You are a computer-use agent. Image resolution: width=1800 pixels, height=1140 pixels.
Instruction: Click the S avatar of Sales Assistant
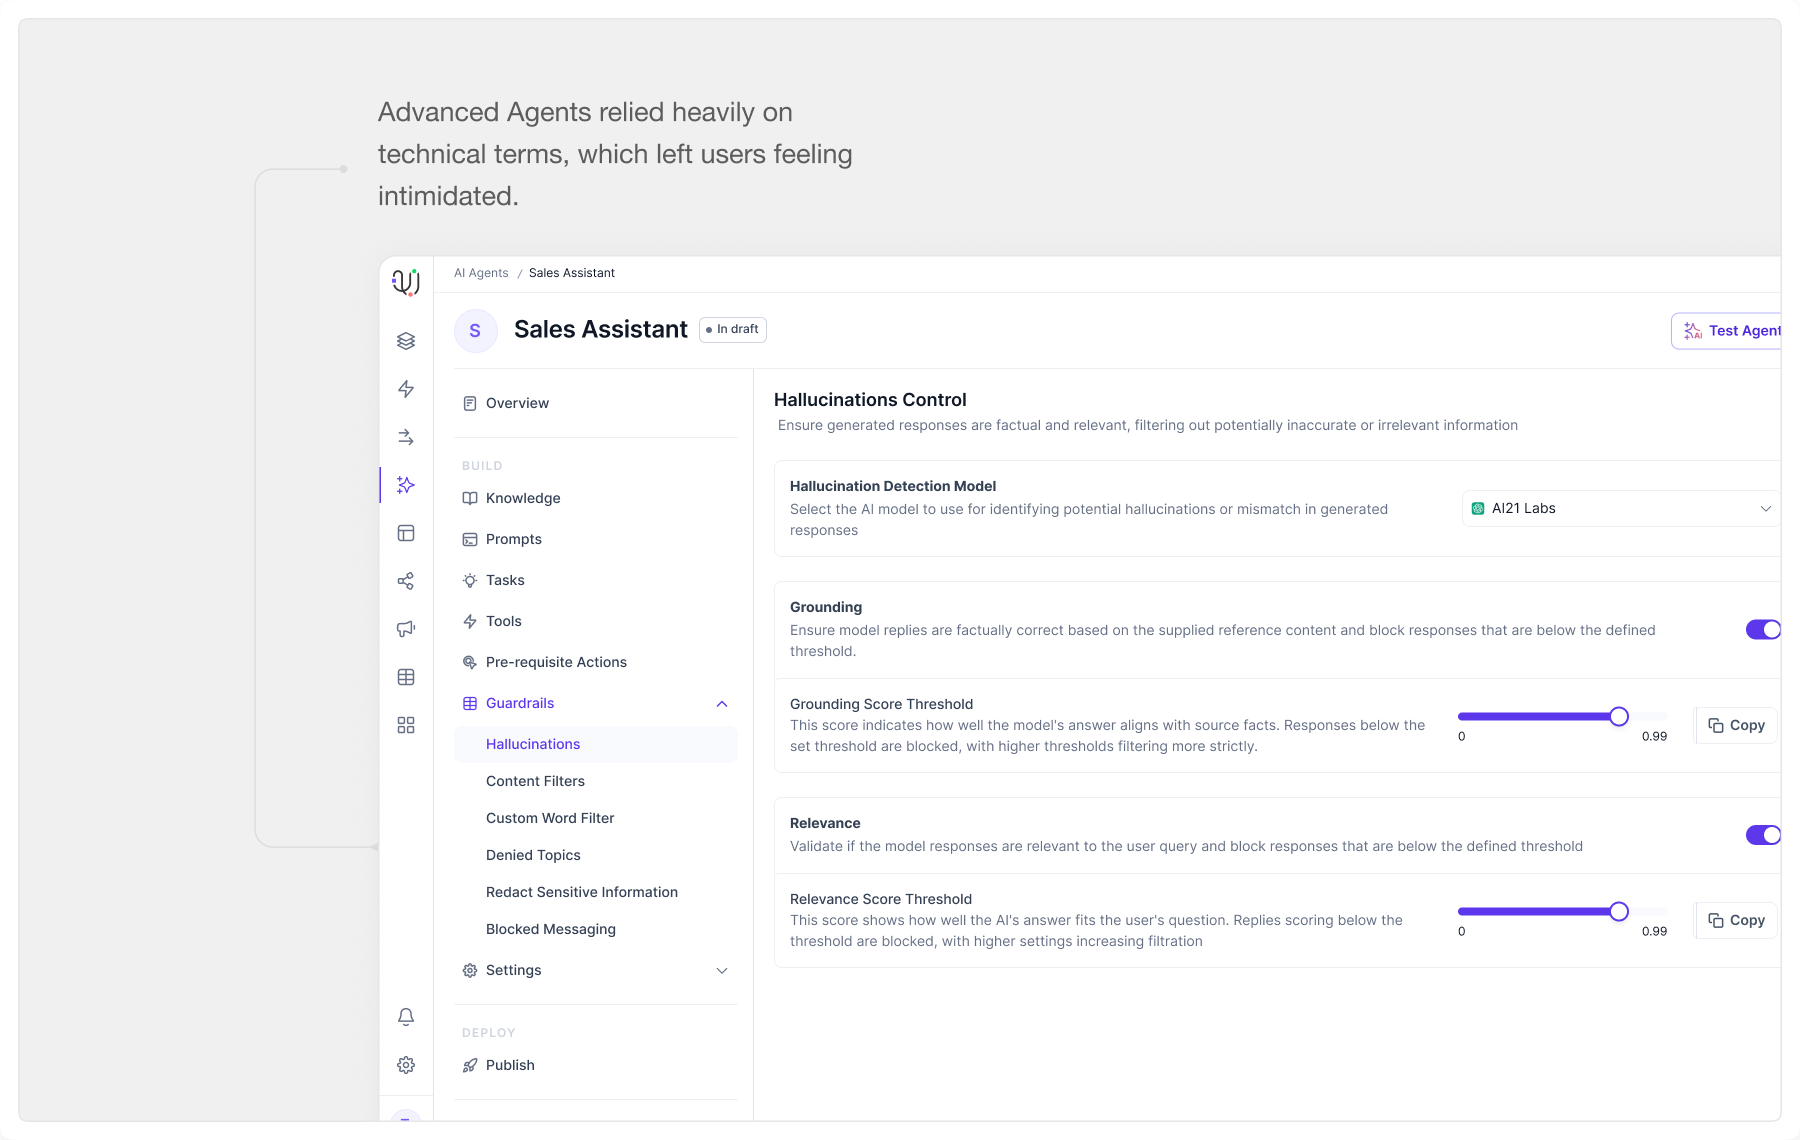pyautogui.click(x=476, y=331)
